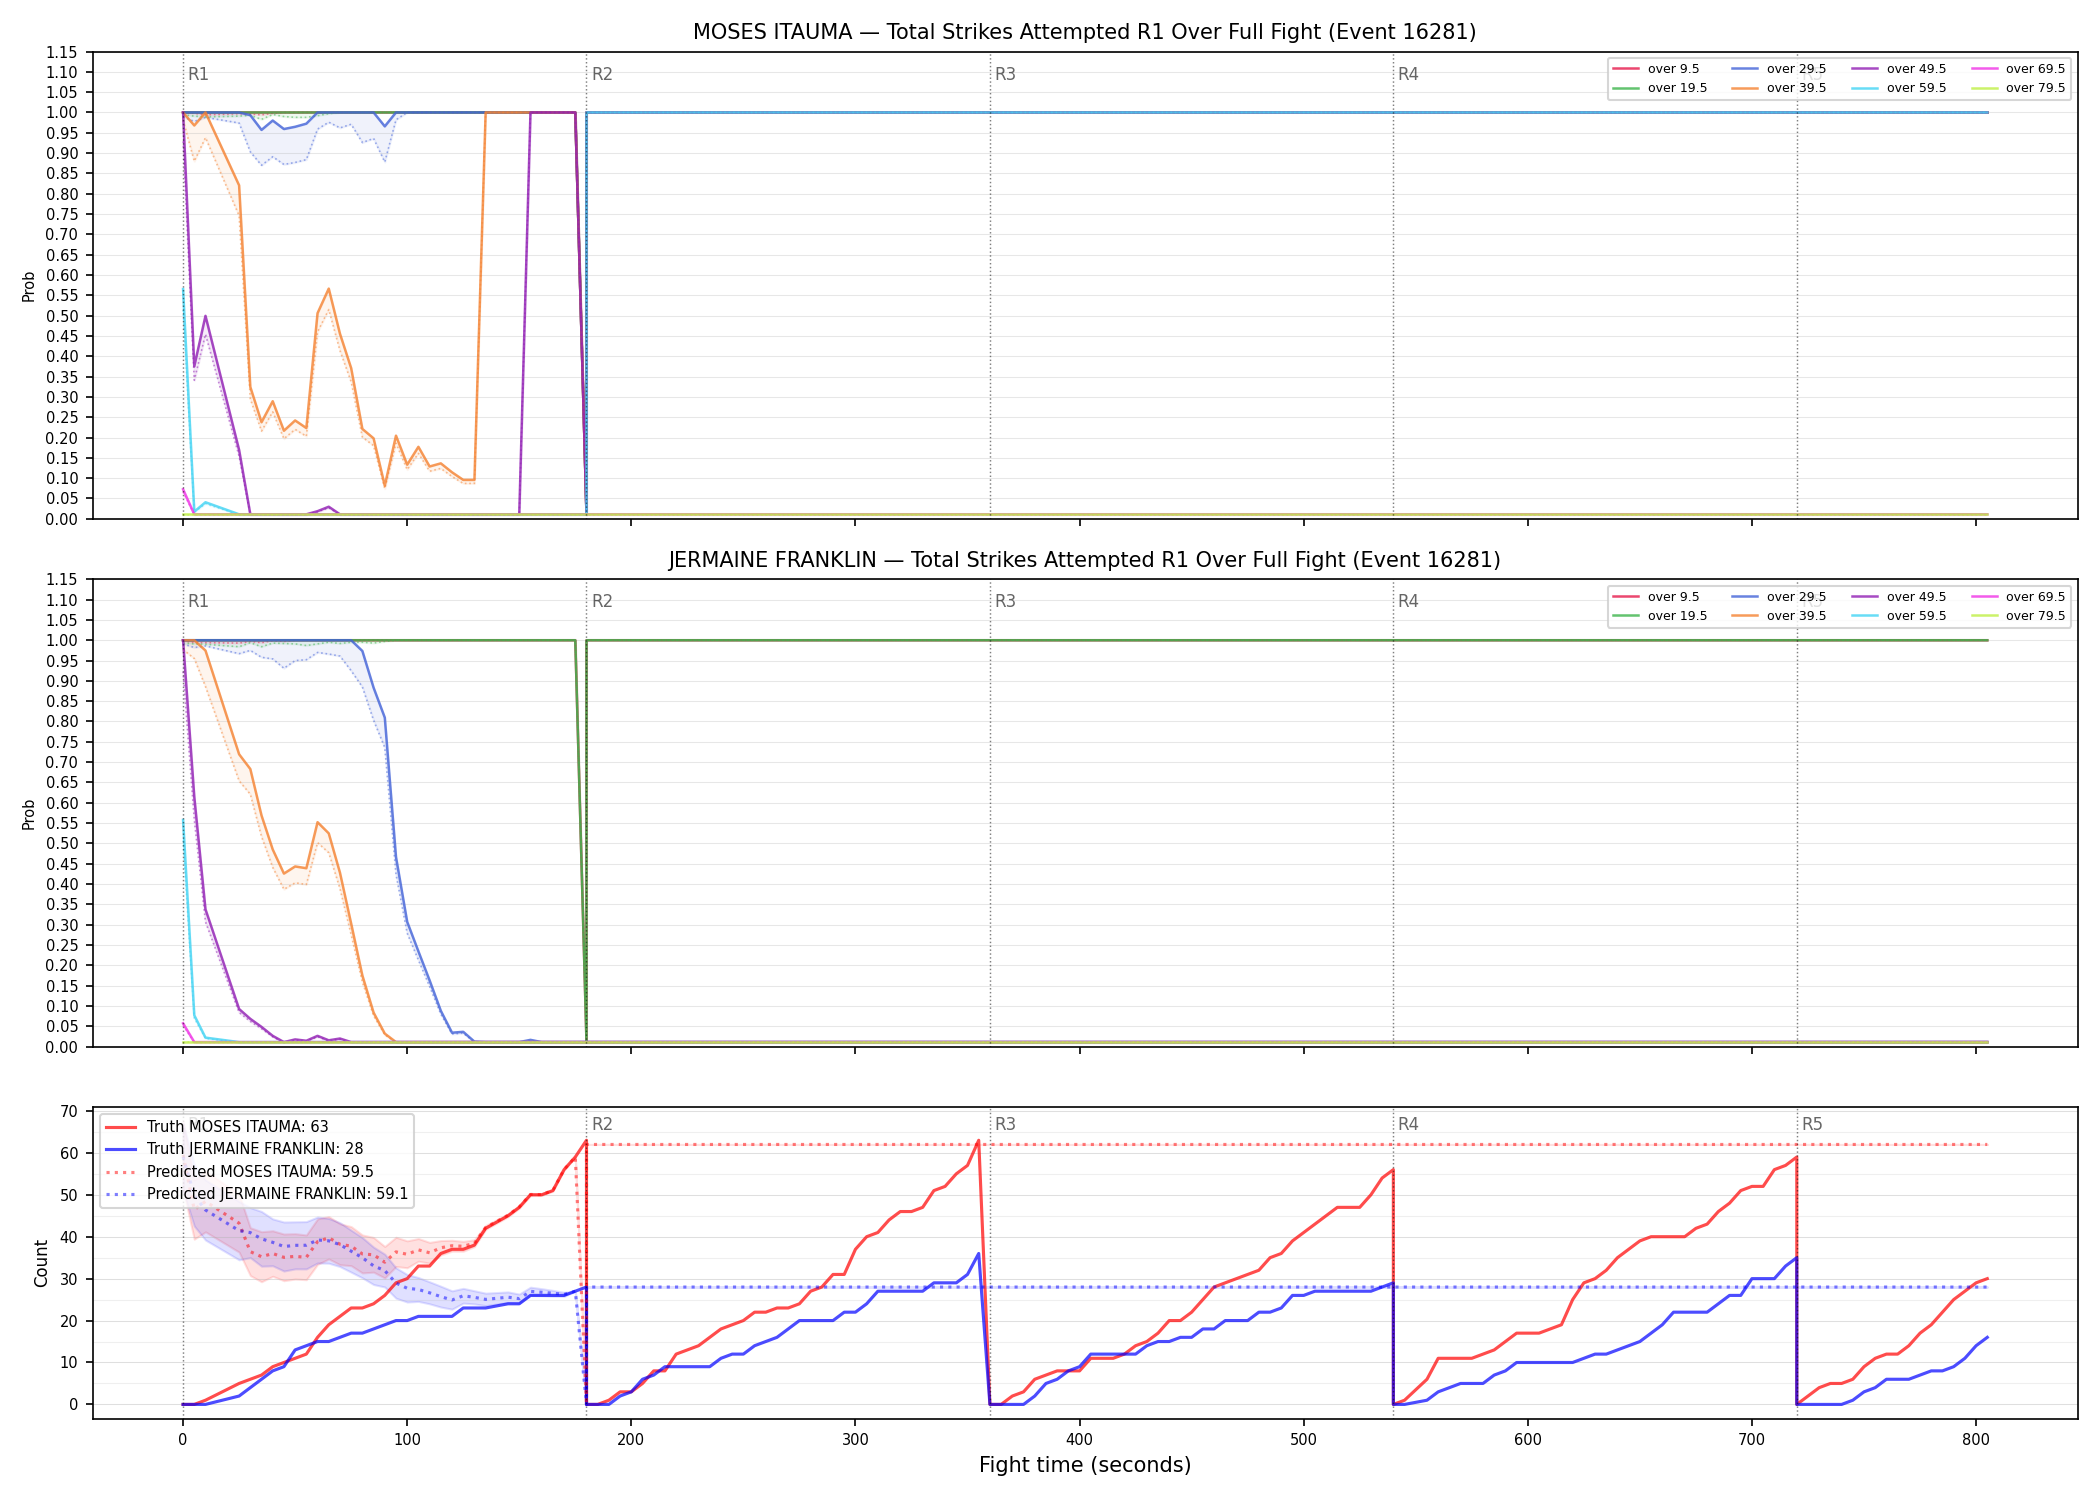Click the Count axis tick label 40
The height and width of the screenshot is (1500, 2100).
click(x=69, y=1237)
